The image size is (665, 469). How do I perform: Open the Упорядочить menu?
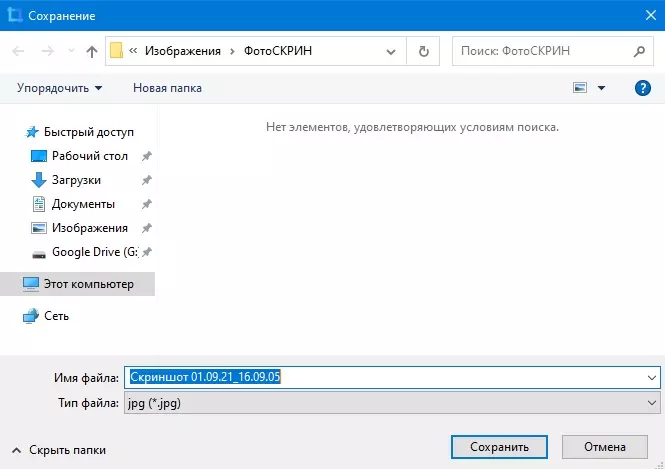click(59, 88)
